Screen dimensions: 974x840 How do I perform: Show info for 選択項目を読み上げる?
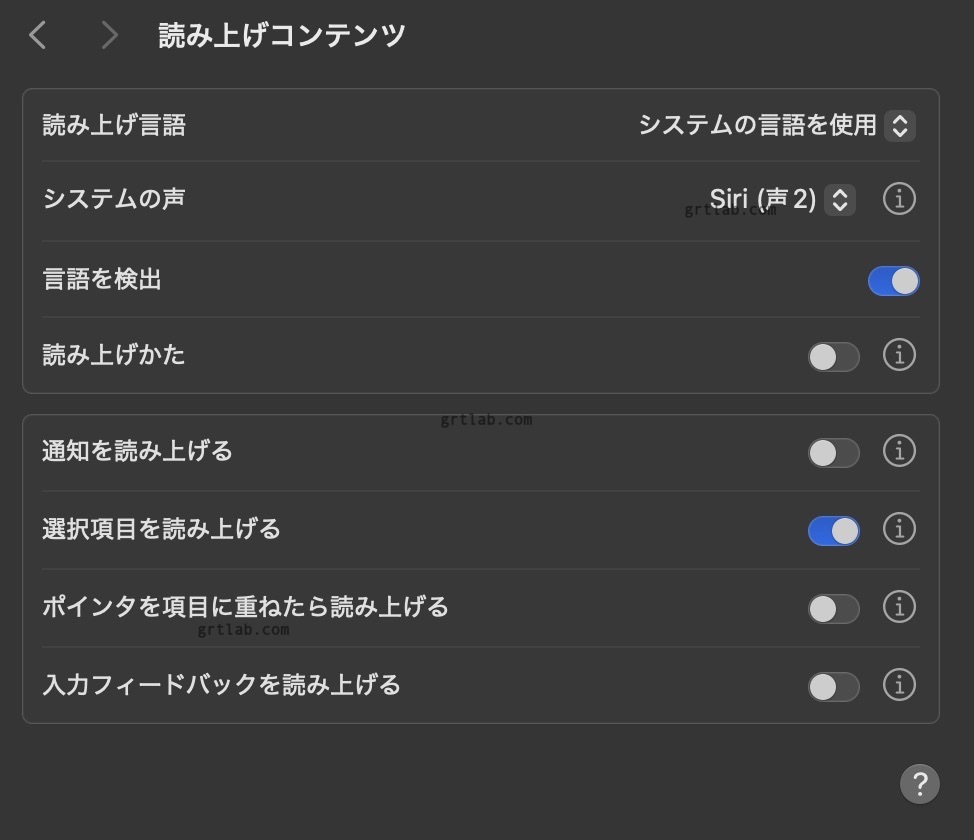click(899, 529)
